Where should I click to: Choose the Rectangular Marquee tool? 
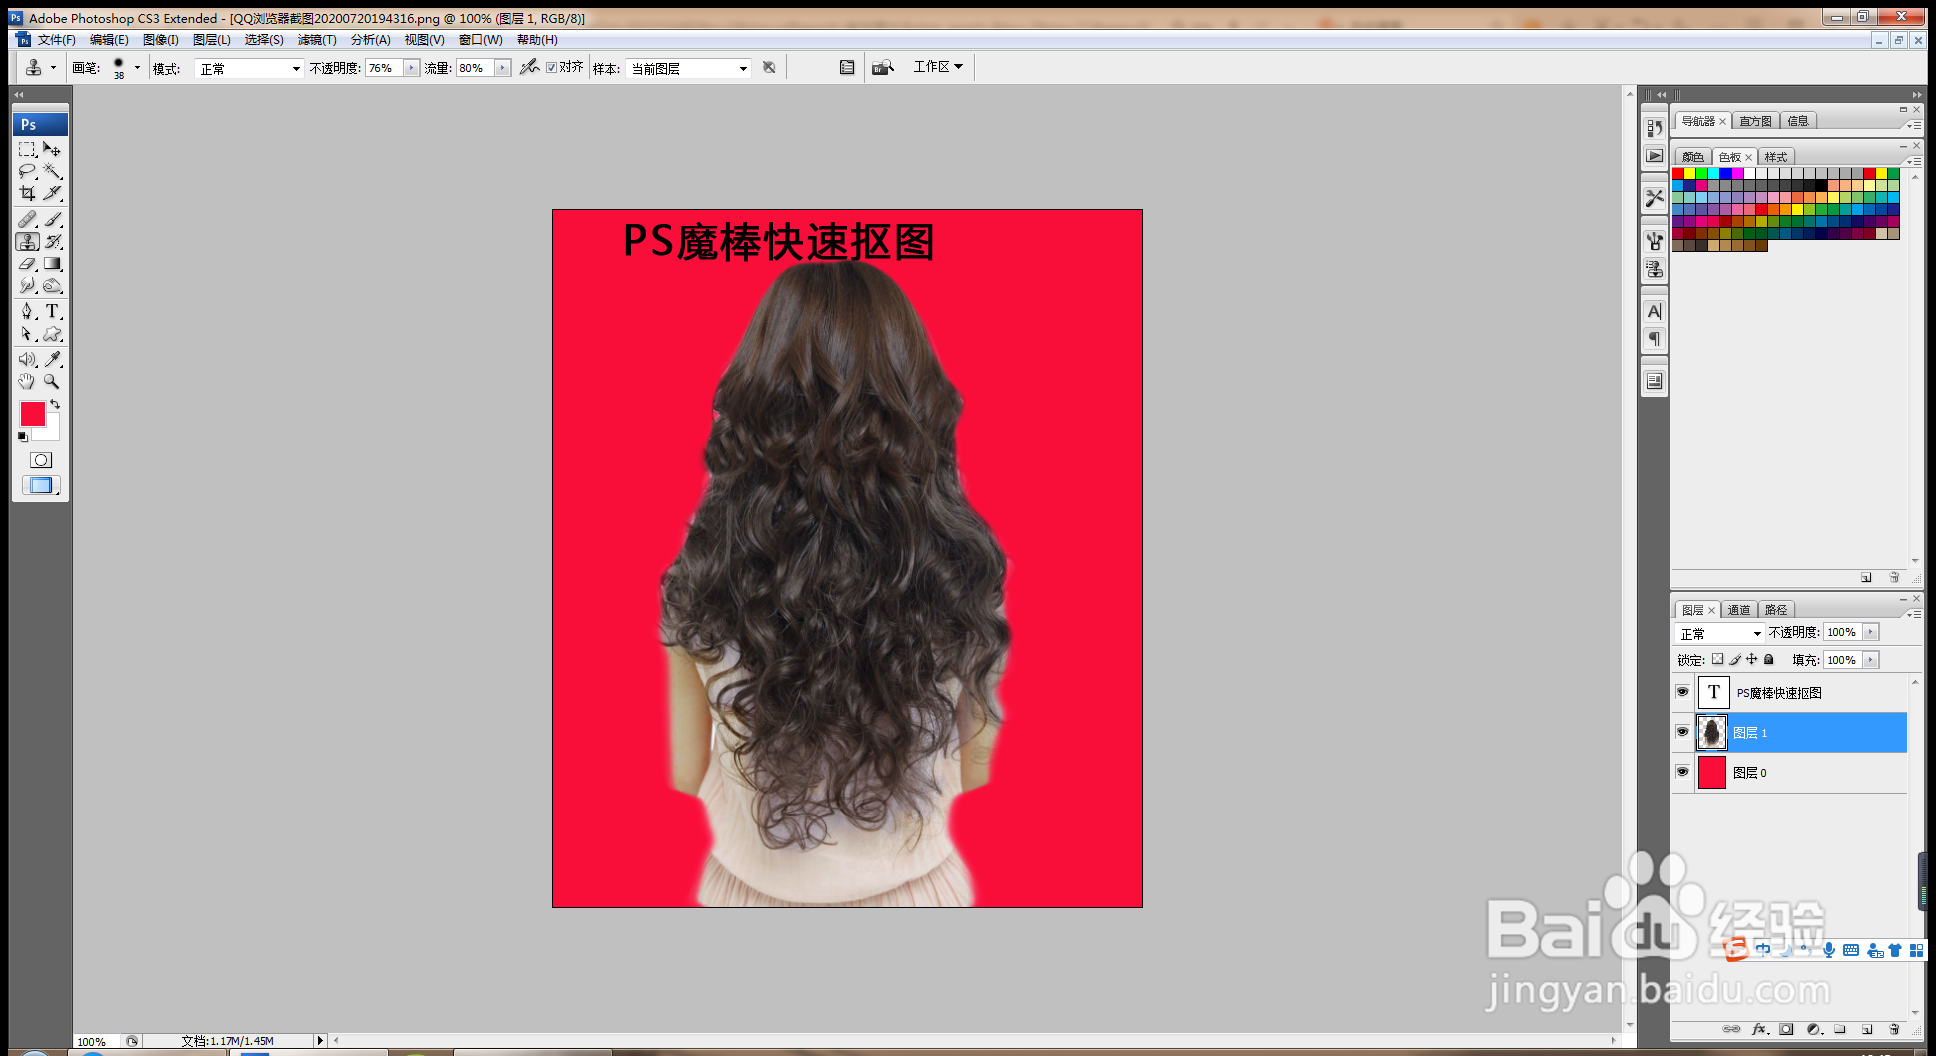27,149
